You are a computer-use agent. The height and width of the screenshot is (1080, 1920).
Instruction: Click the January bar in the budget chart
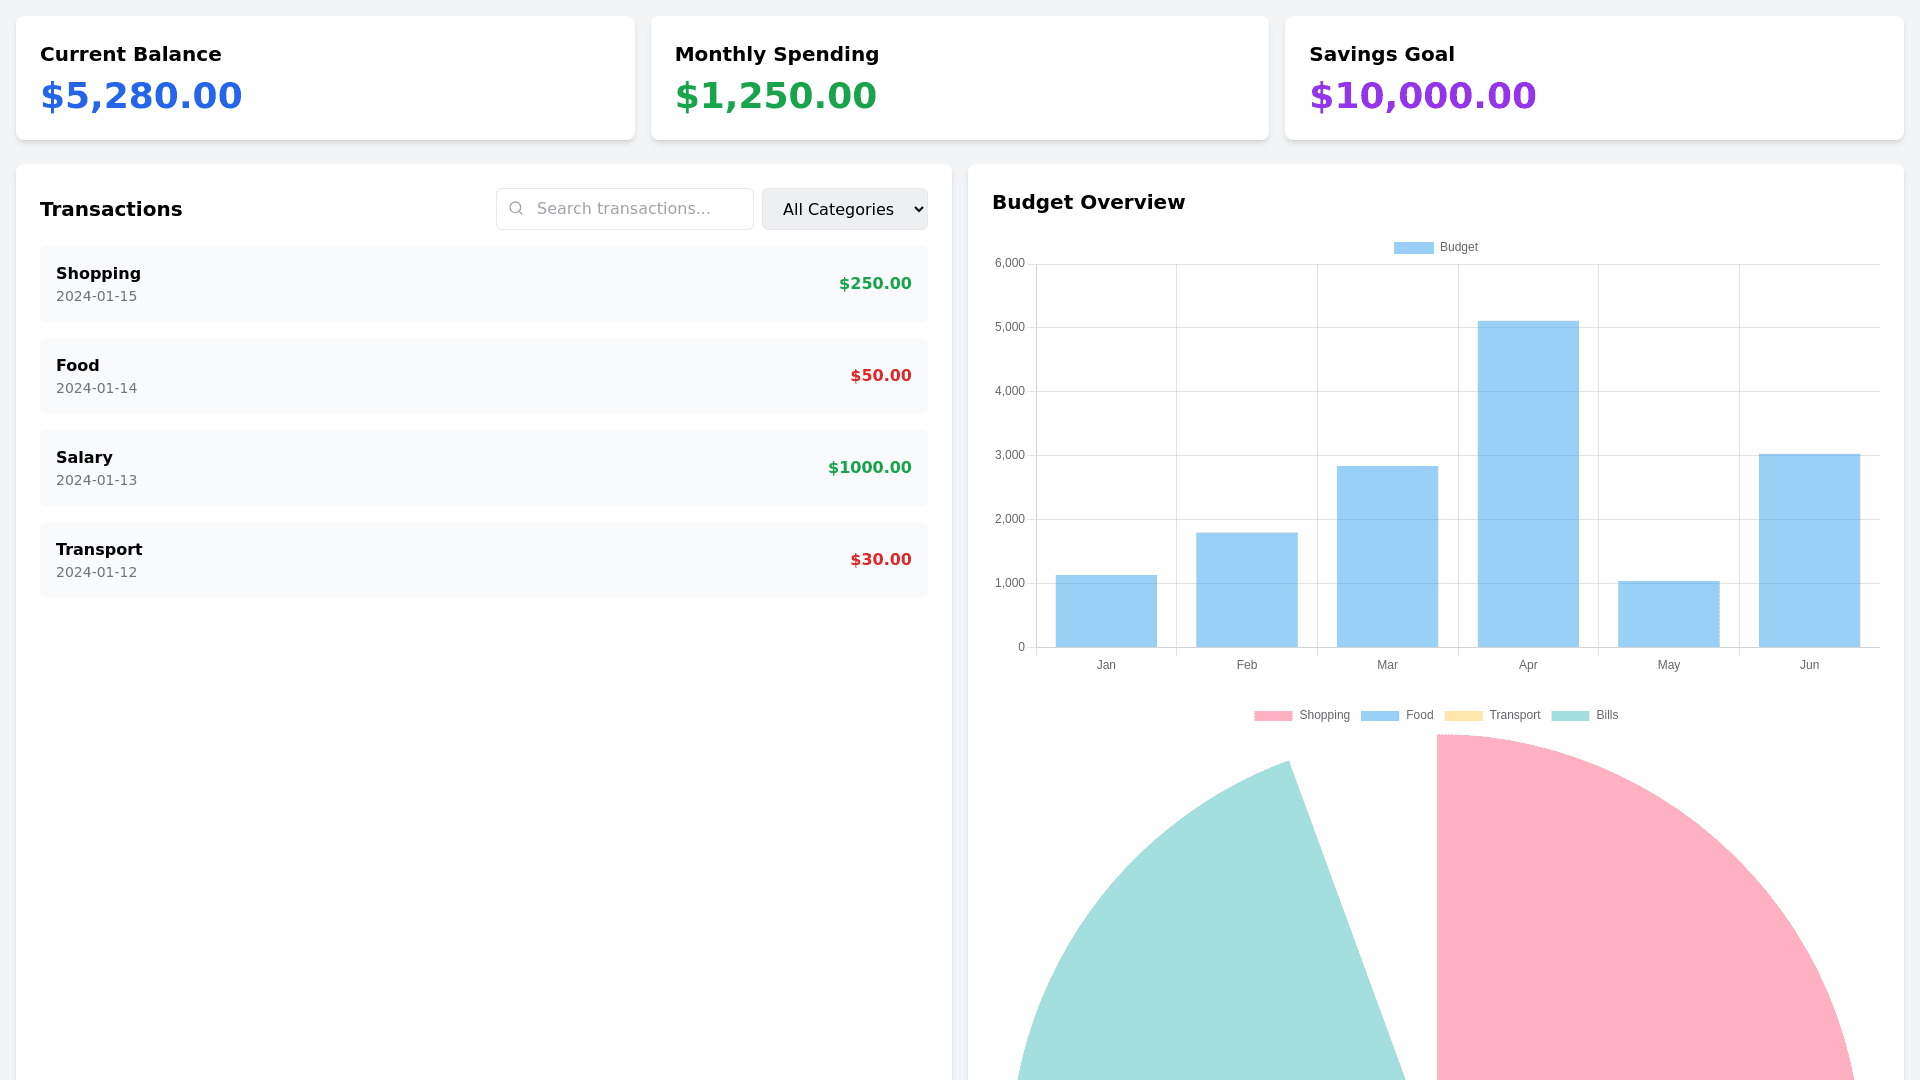click(1106, 612)
